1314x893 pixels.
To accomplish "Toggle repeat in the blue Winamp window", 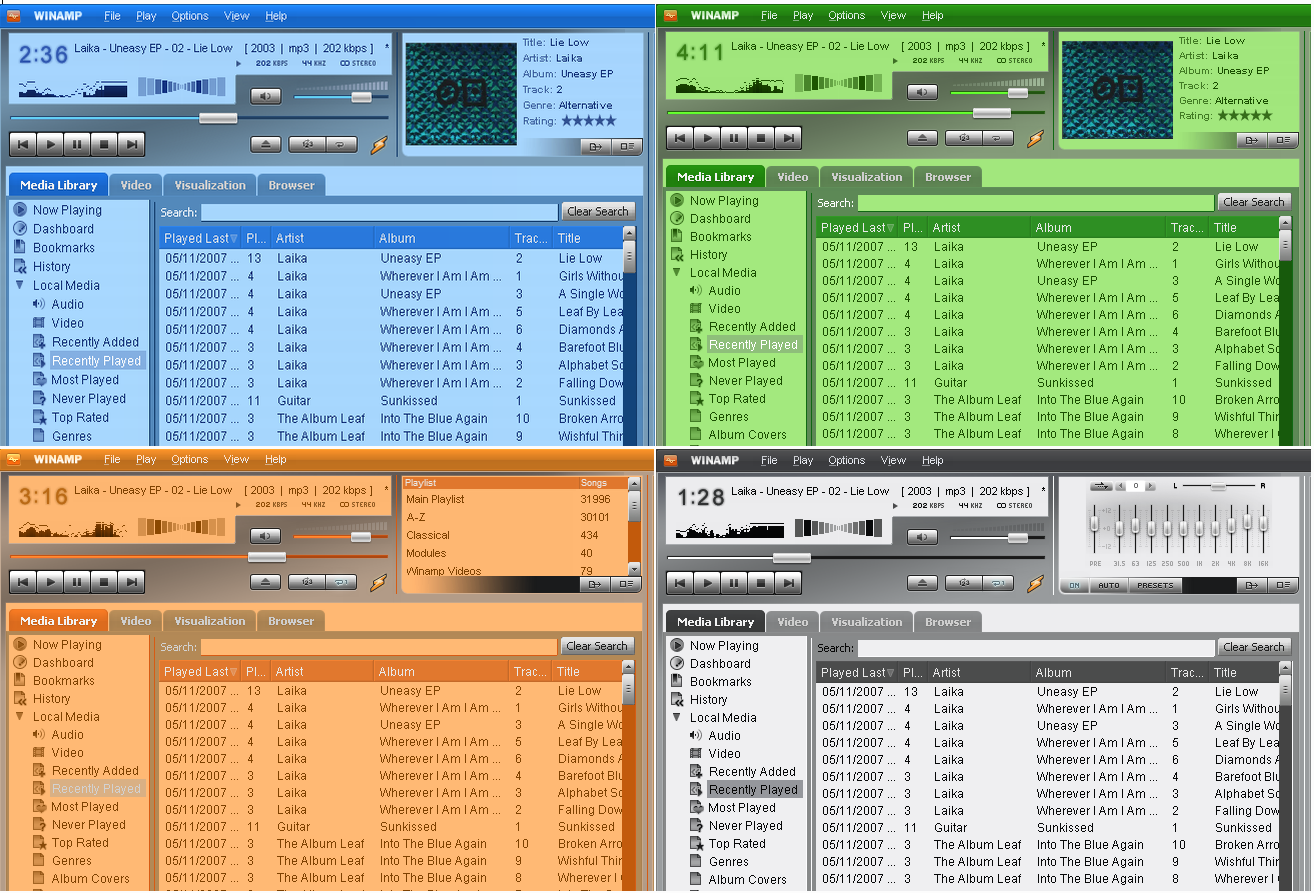I will click(x=341, y=144).
